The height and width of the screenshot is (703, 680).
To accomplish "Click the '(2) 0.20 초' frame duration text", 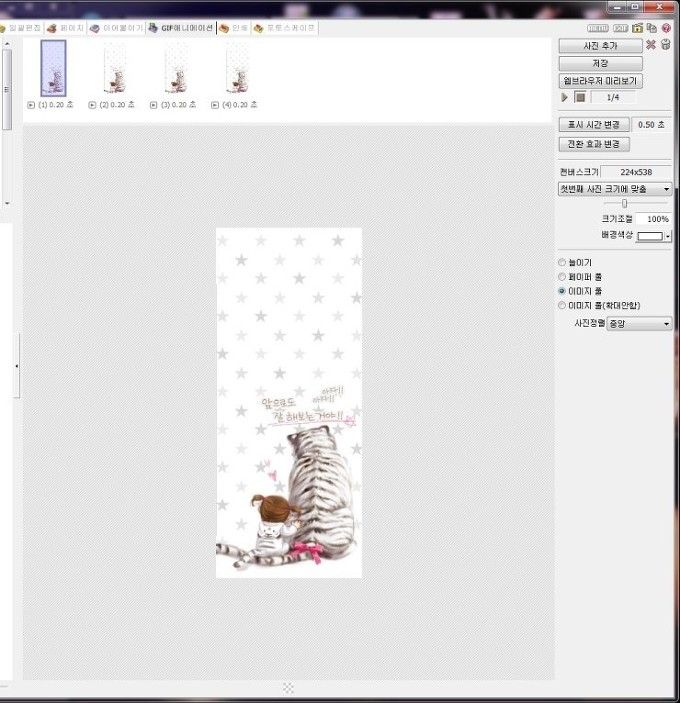I will [x=117, y=105].
